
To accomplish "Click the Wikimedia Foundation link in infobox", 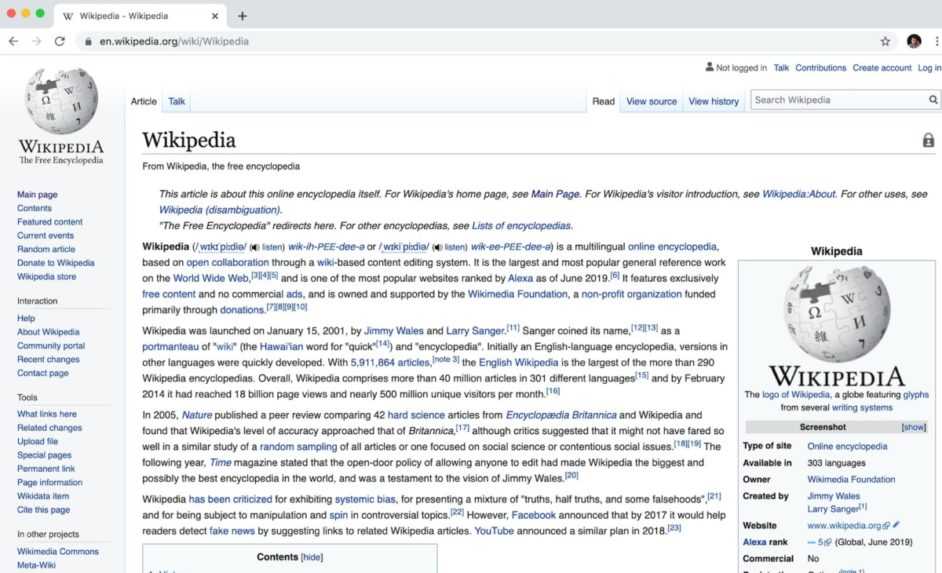I will pyautogui.click(x=851, y=479).
